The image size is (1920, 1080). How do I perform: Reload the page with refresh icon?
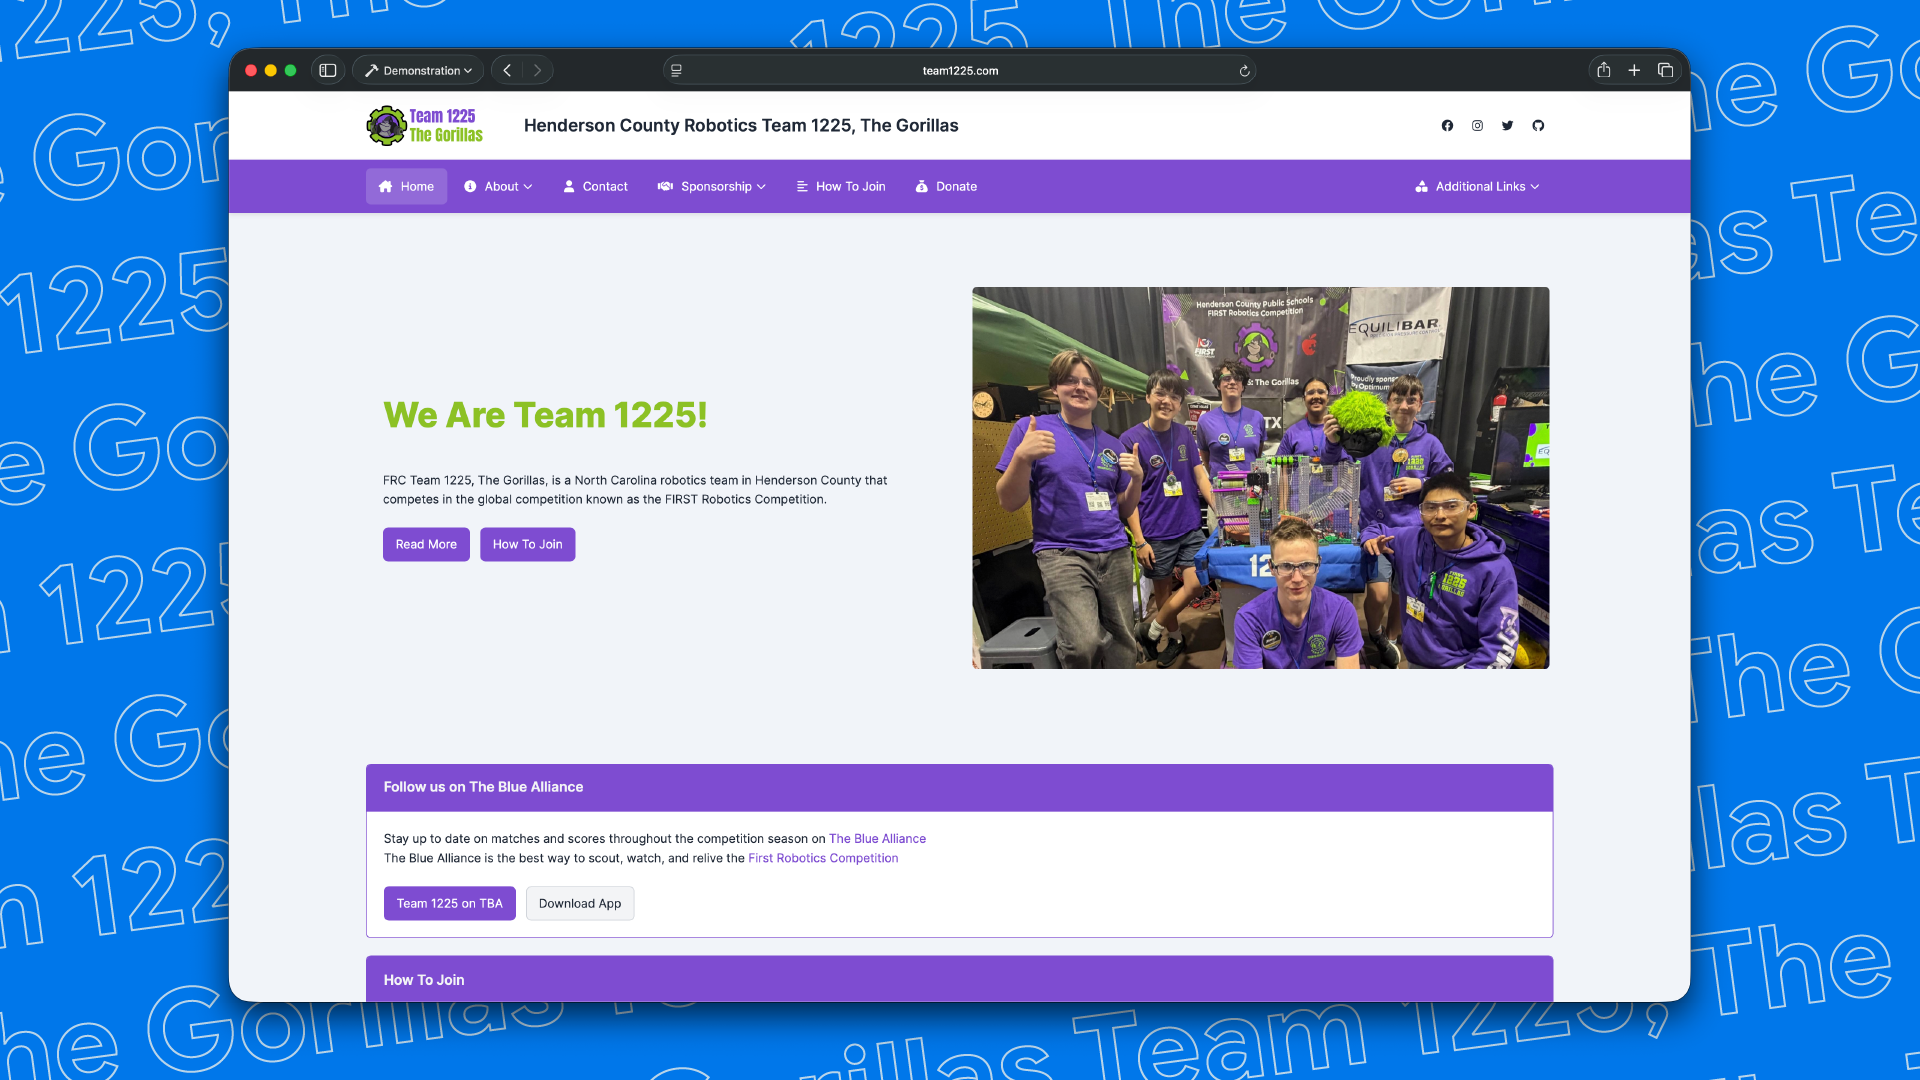(x=1244, y=71)
